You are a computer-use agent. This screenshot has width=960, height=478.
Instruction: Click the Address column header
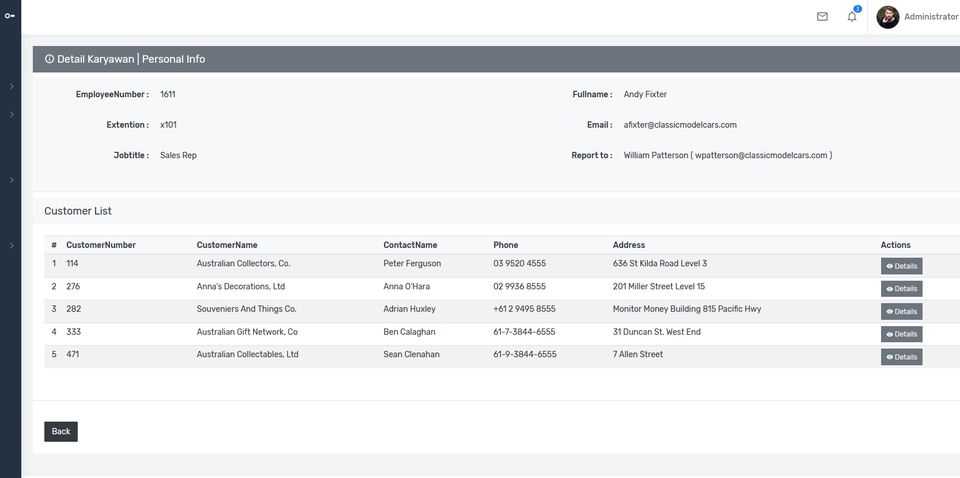point(629,245)
